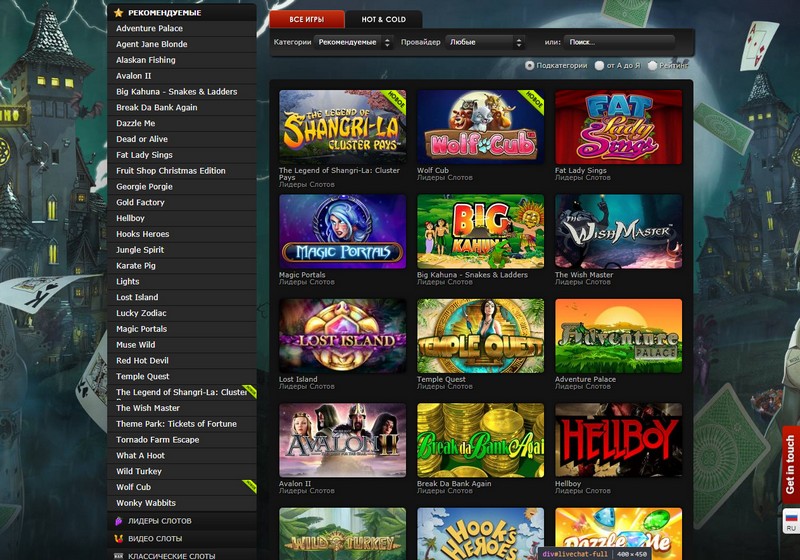The height and width of the screenshot is (560, 800).
Task: Expand the Видео слоты section
Action: click(182, 538)
